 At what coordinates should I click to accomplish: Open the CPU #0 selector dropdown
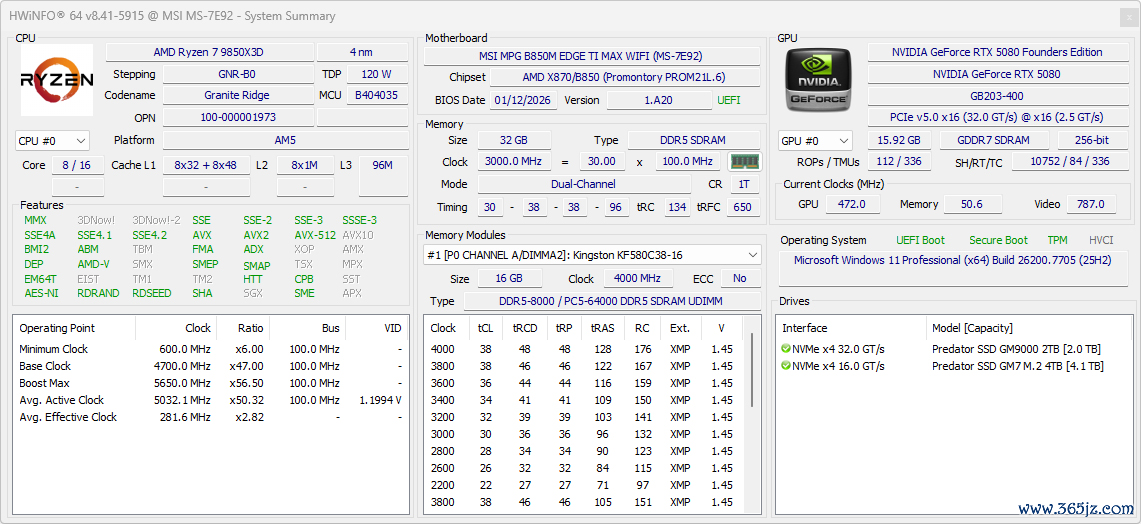[52, 140]
